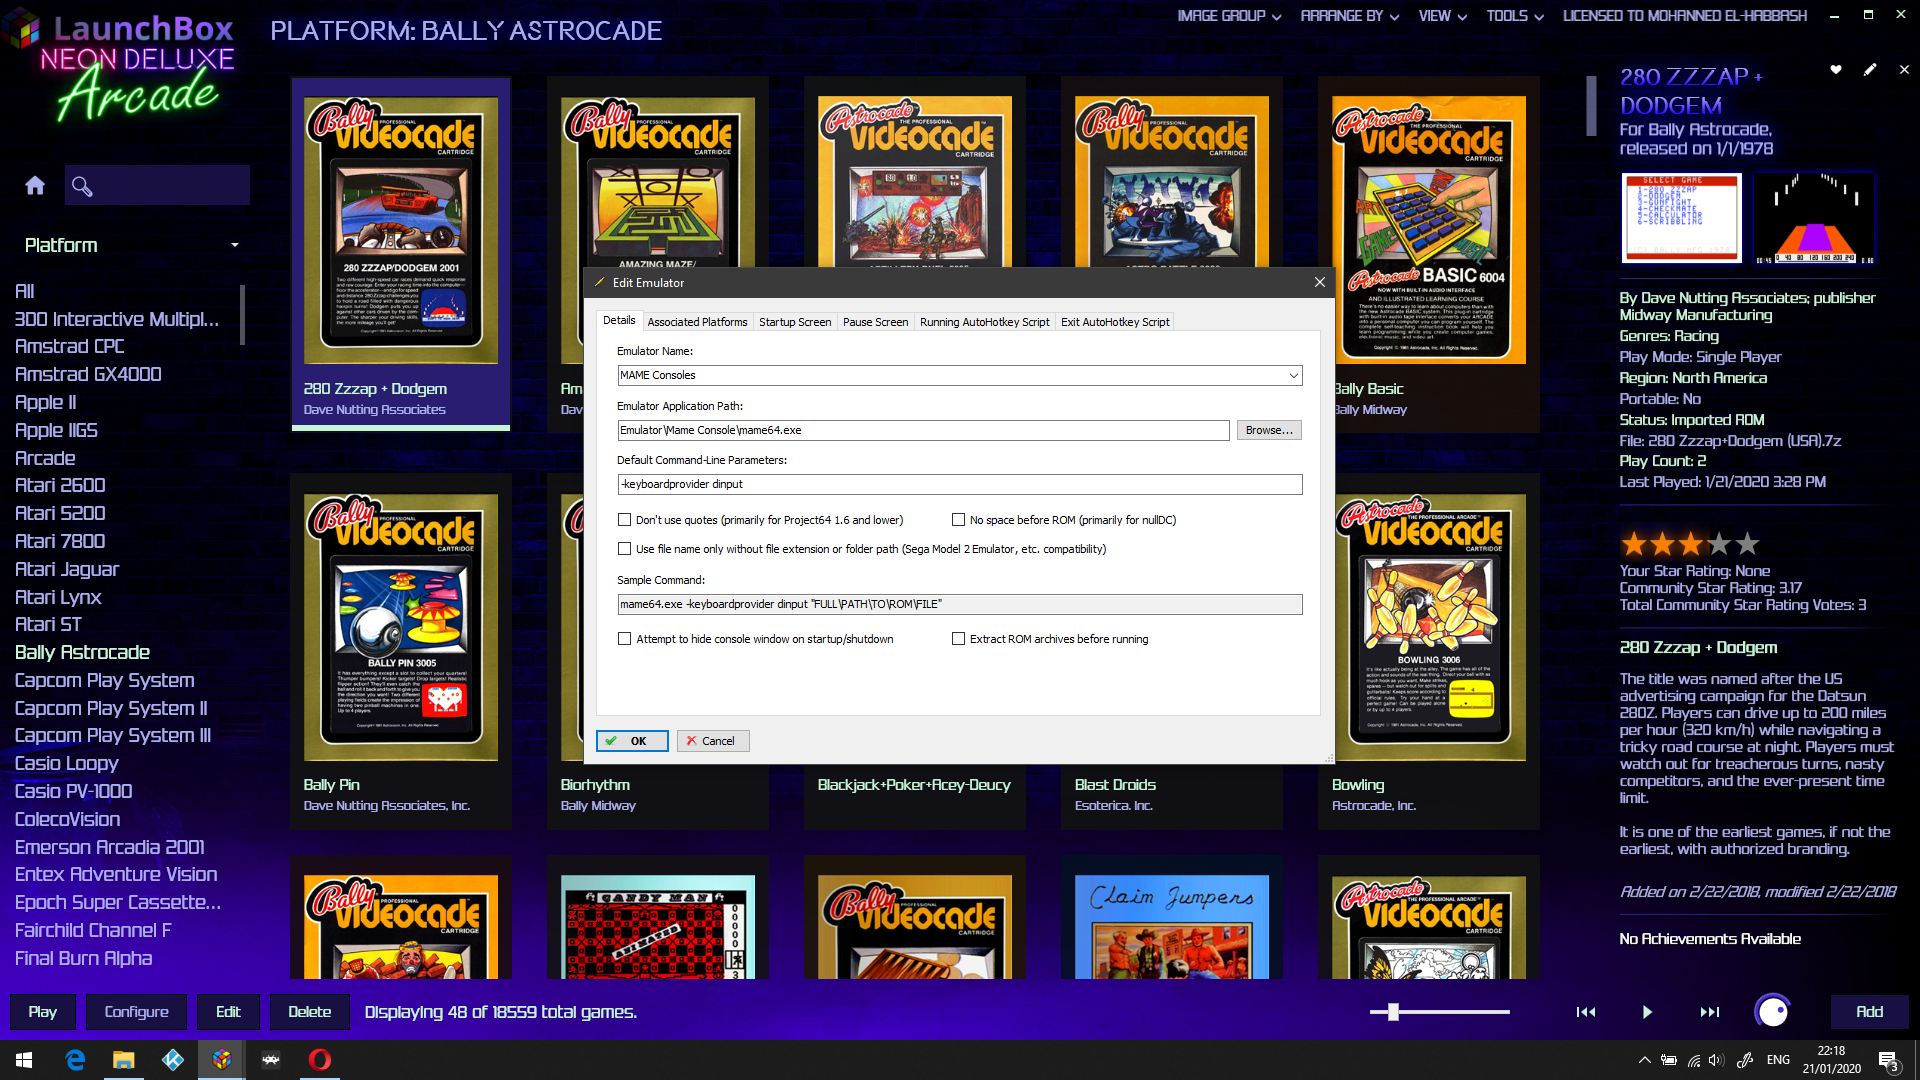Select the Details tab
Screen dimensions: 1920x1080
619,320
